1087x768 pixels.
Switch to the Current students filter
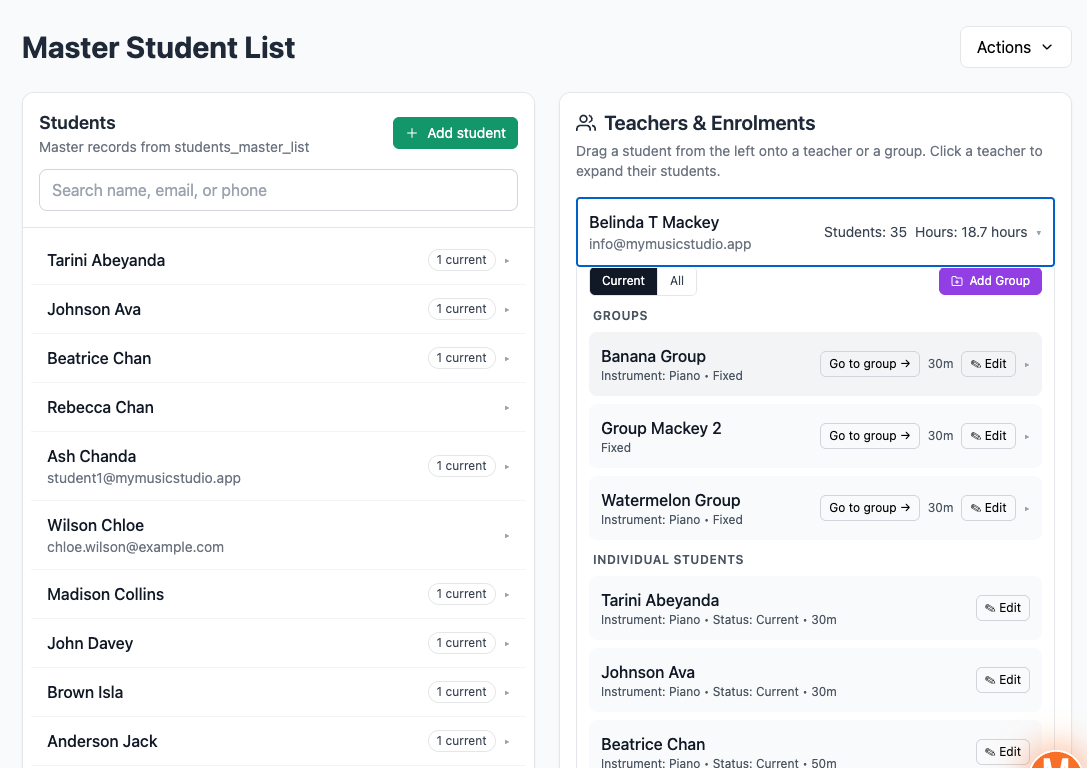click(623, 281)
